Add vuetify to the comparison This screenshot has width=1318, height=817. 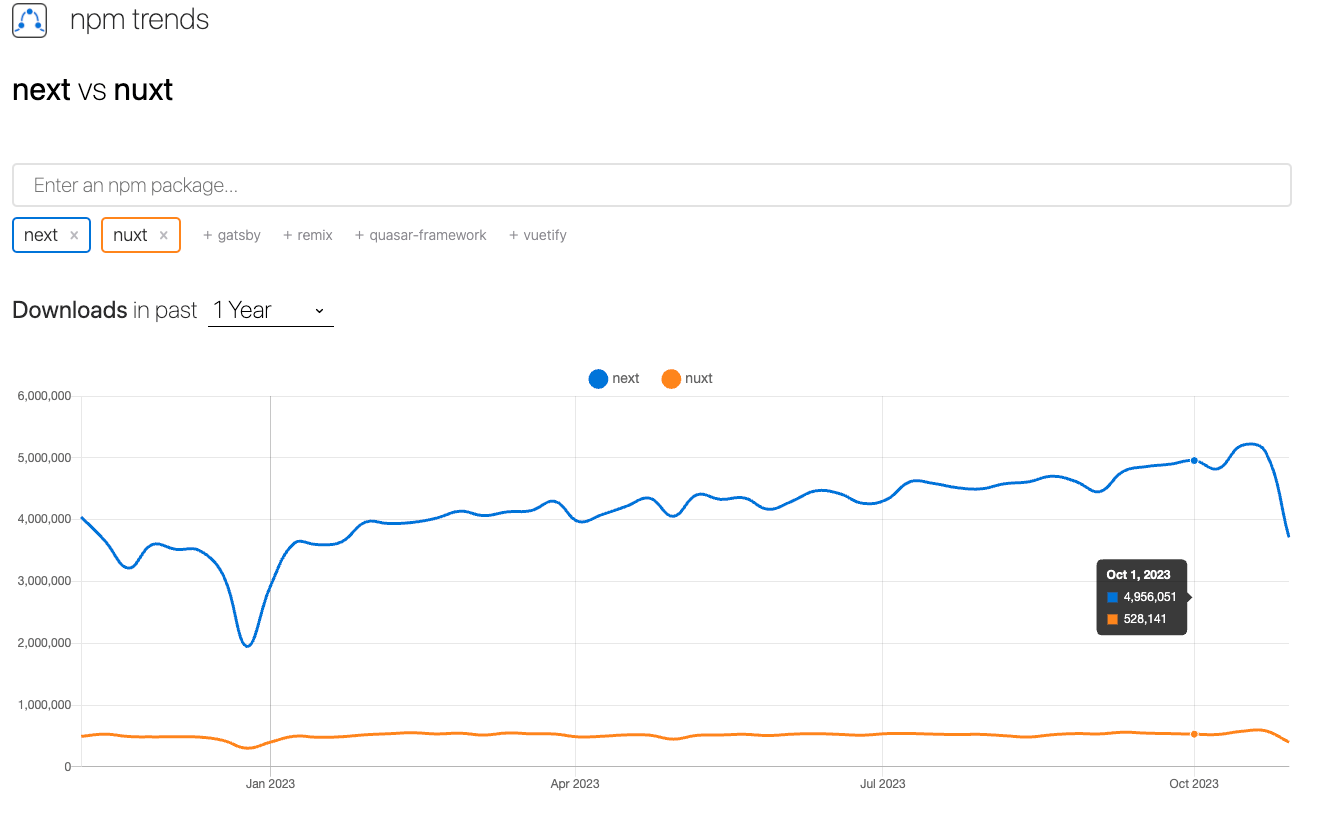click(x=538, y=235)
